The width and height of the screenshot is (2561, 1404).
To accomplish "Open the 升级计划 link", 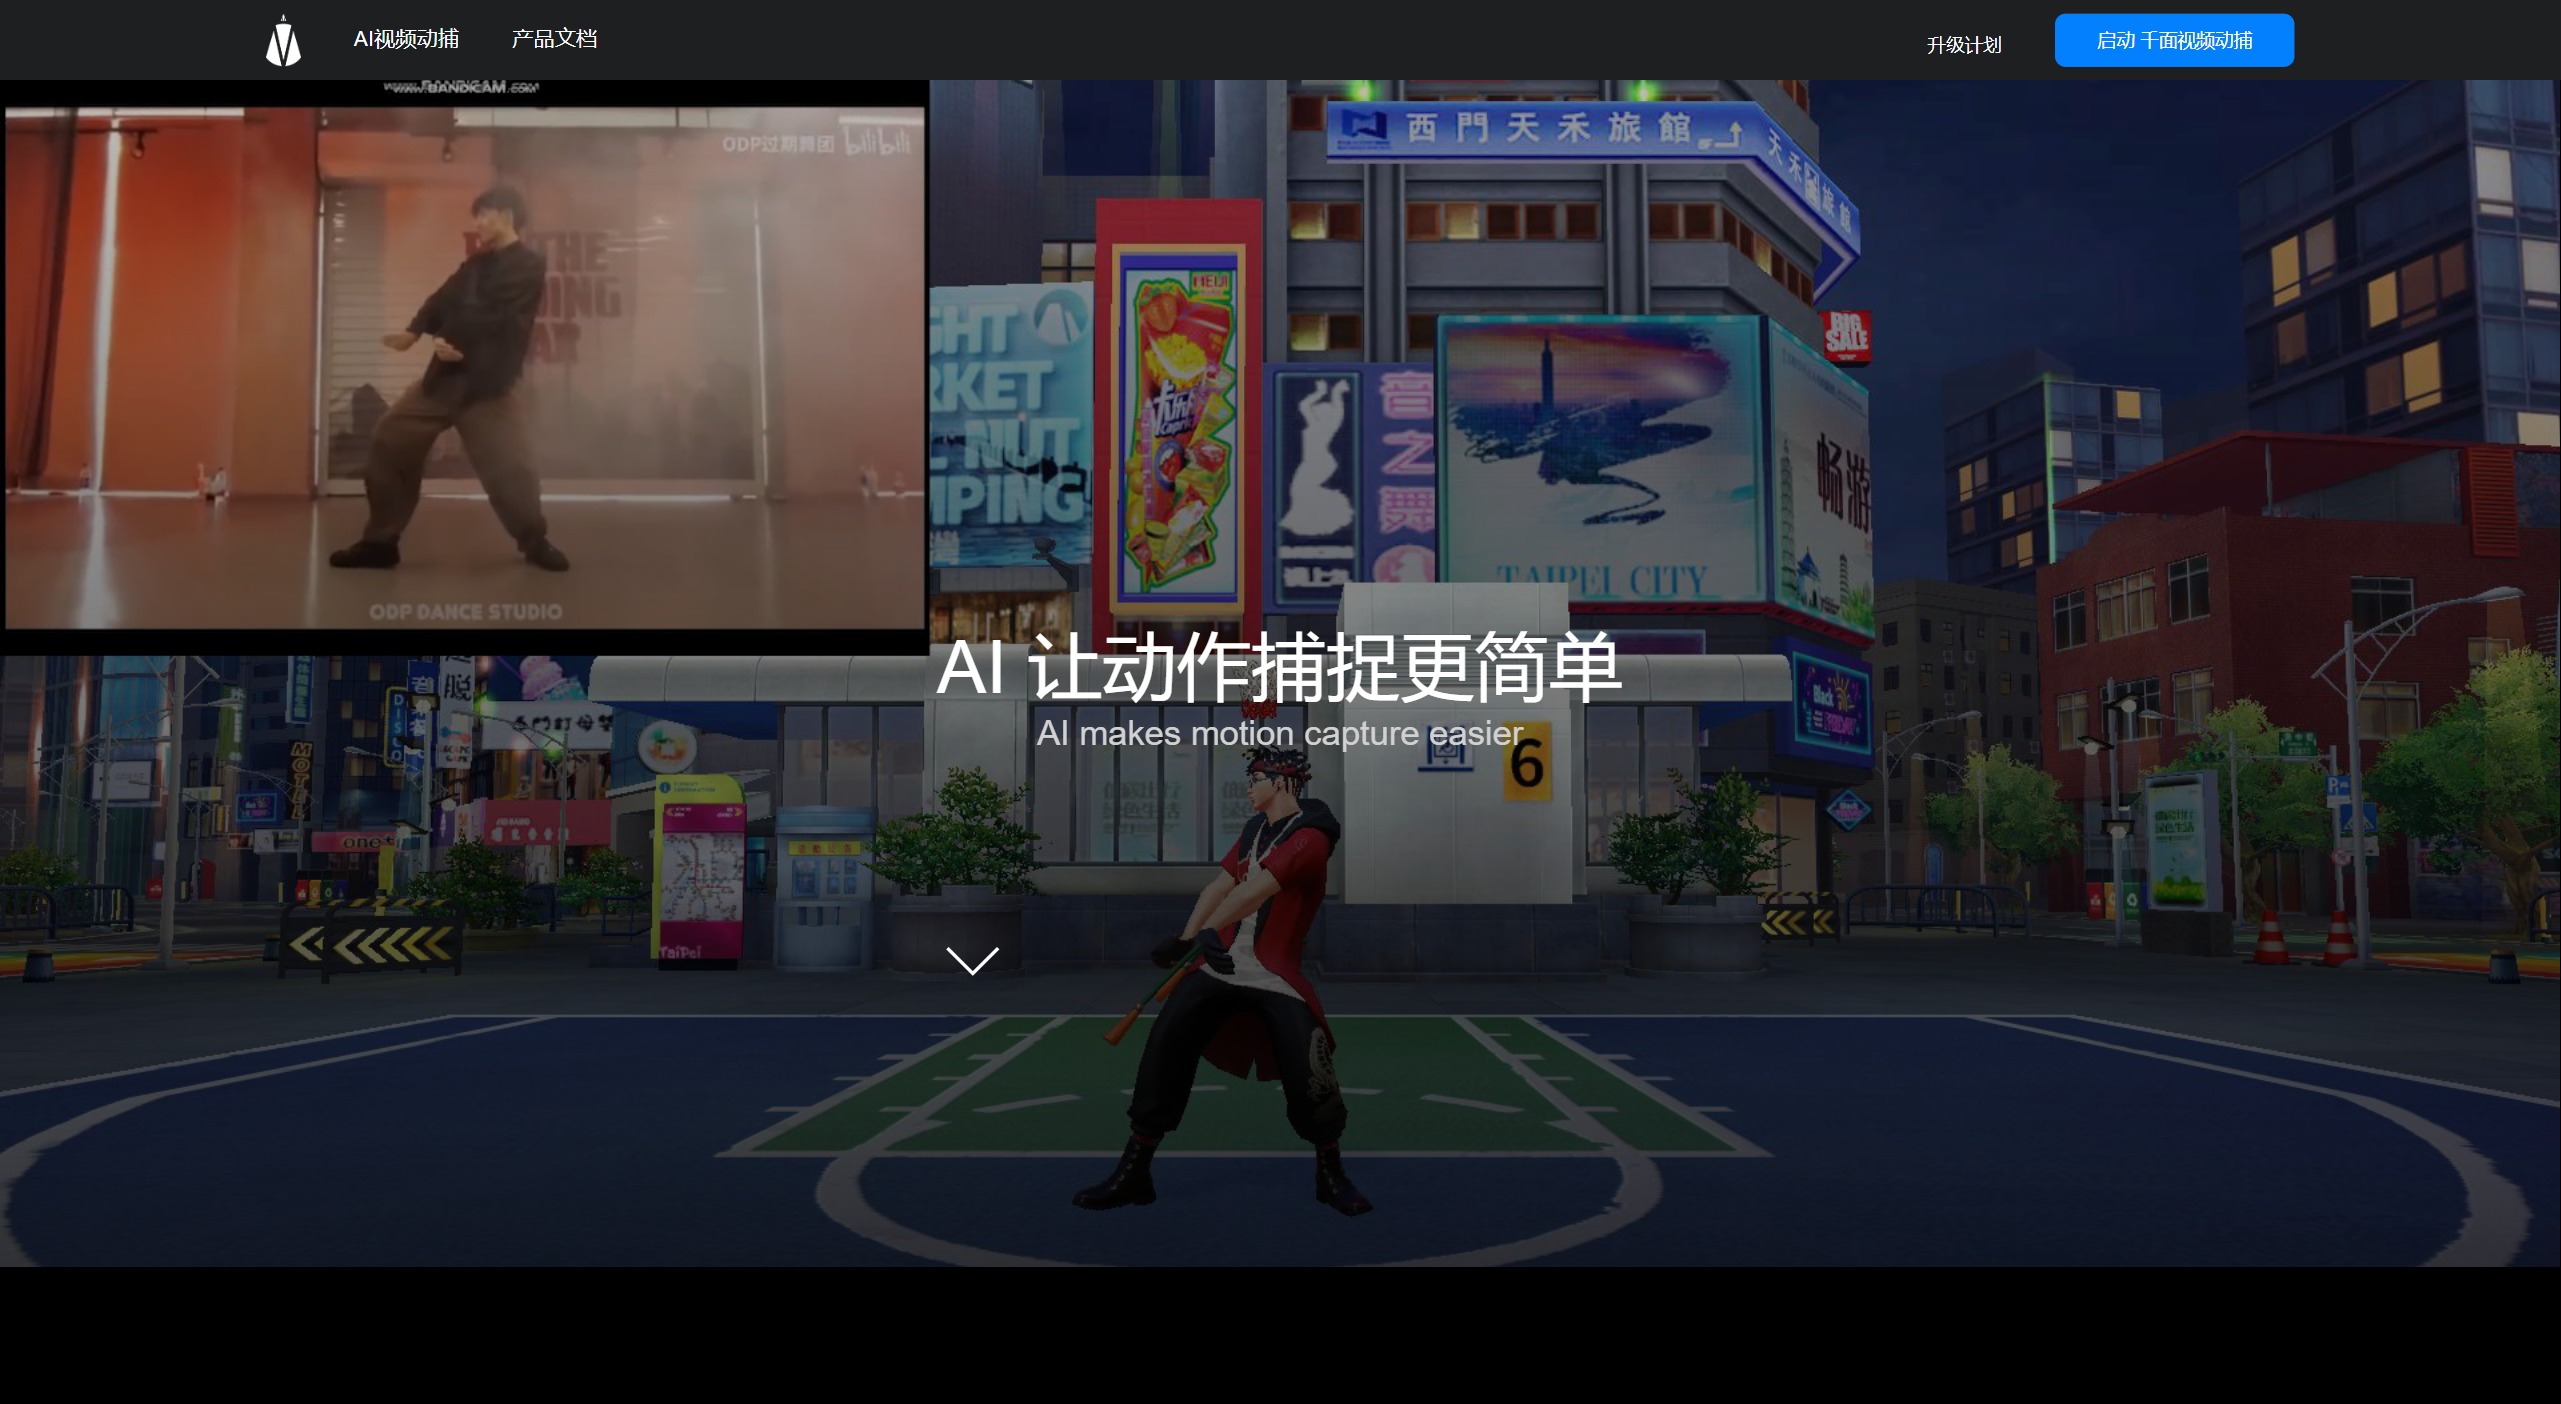I will pos(1963,45).
